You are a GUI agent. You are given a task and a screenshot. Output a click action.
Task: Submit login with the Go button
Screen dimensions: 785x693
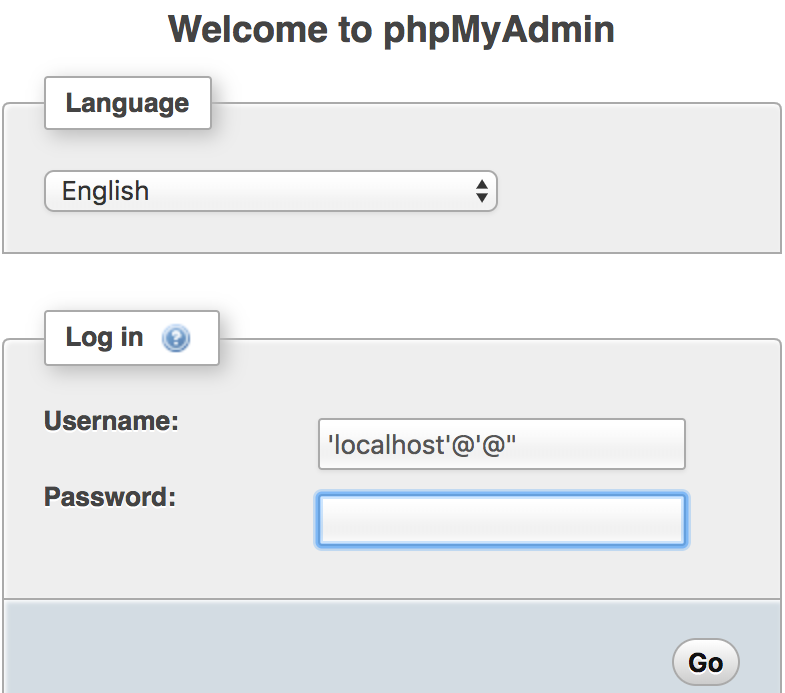point(705,662)
